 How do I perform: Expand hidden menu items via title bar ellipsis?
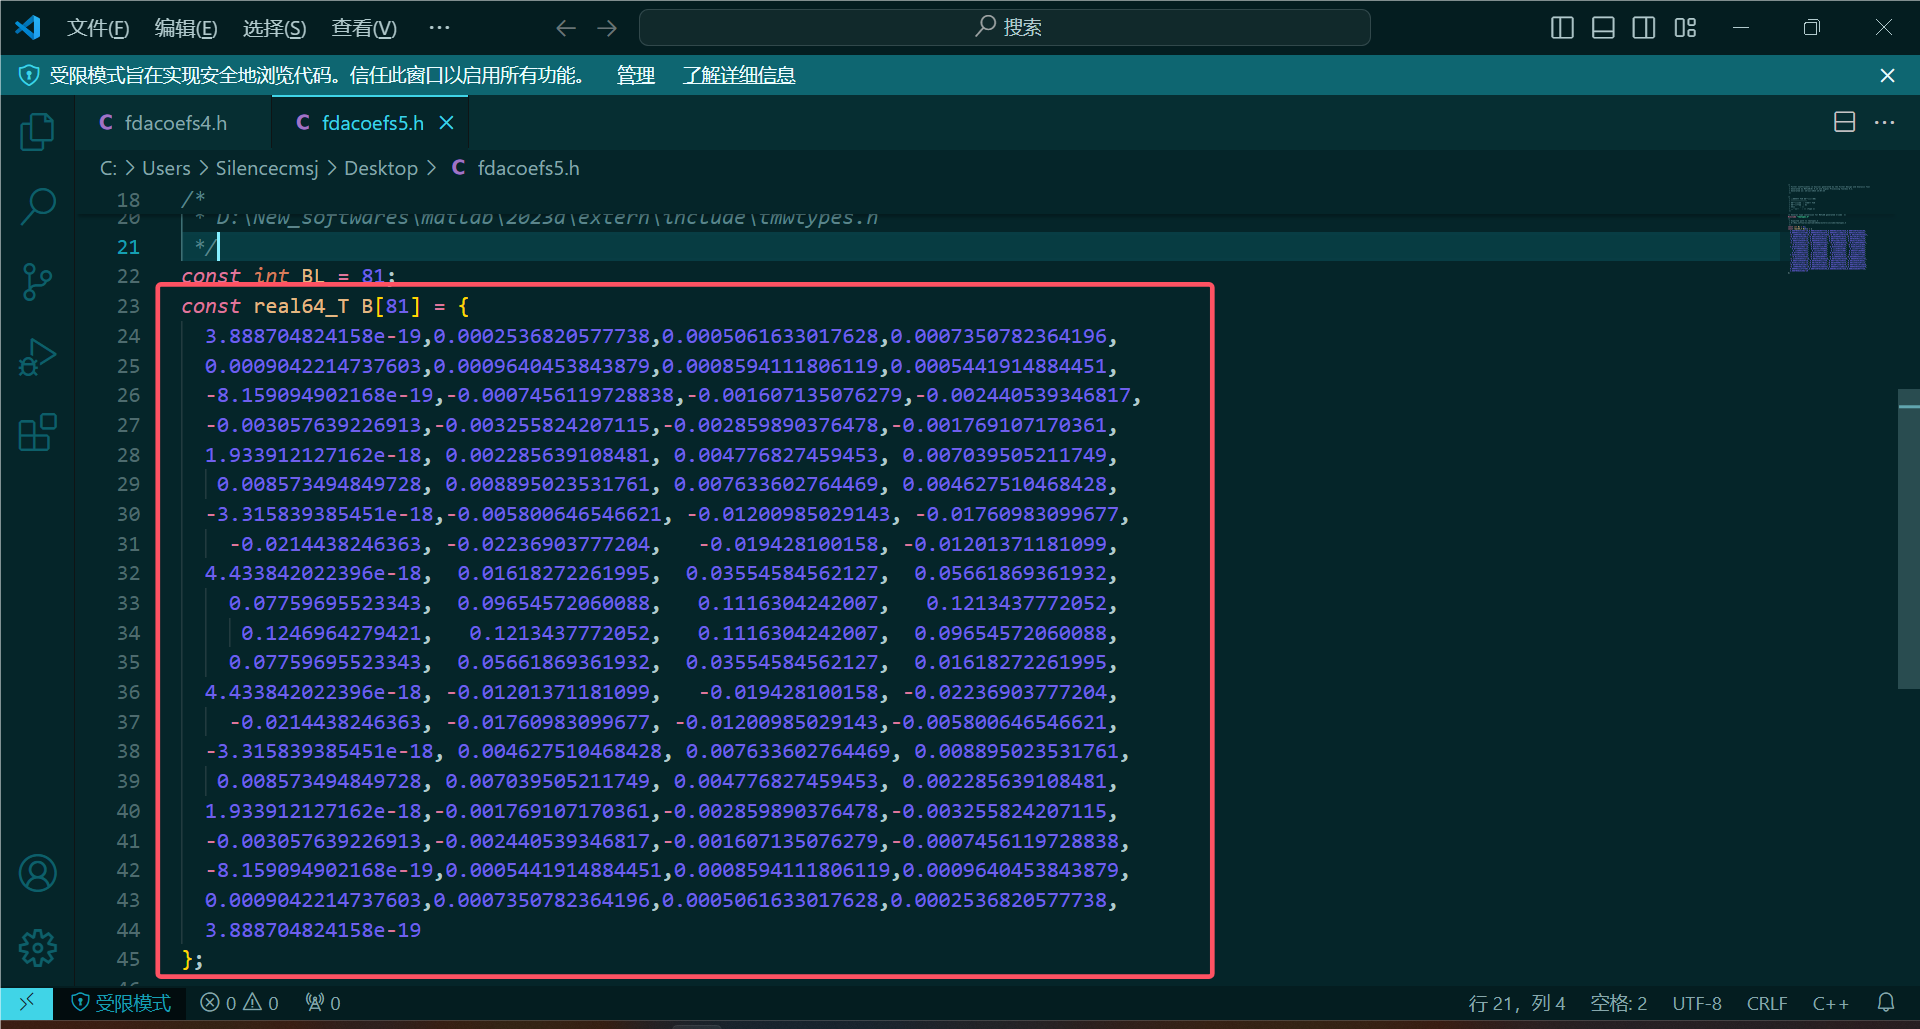[439, 28]
